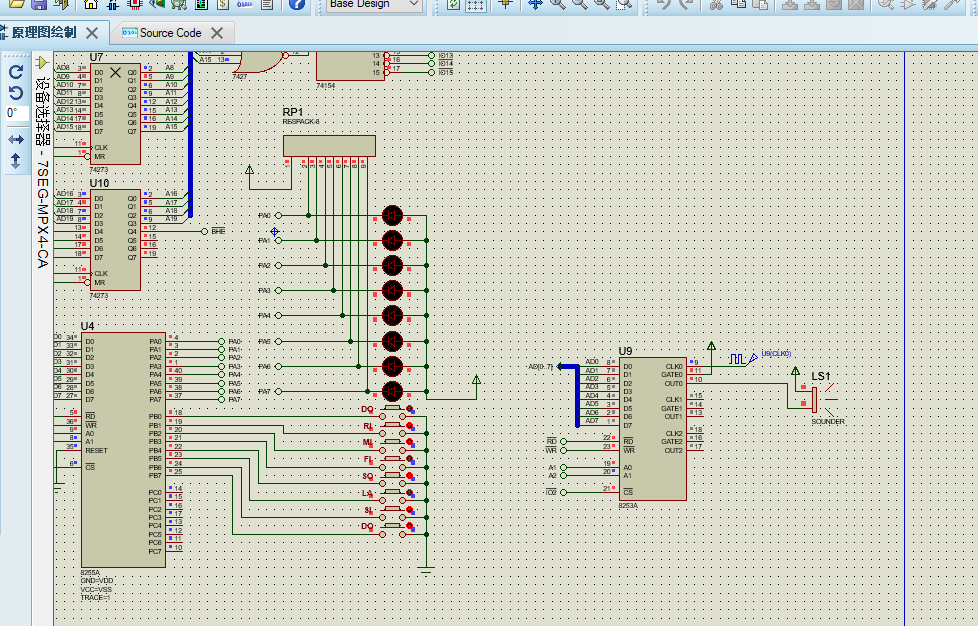Launch the 3D Visualizer icon

[x=157, y=4]
